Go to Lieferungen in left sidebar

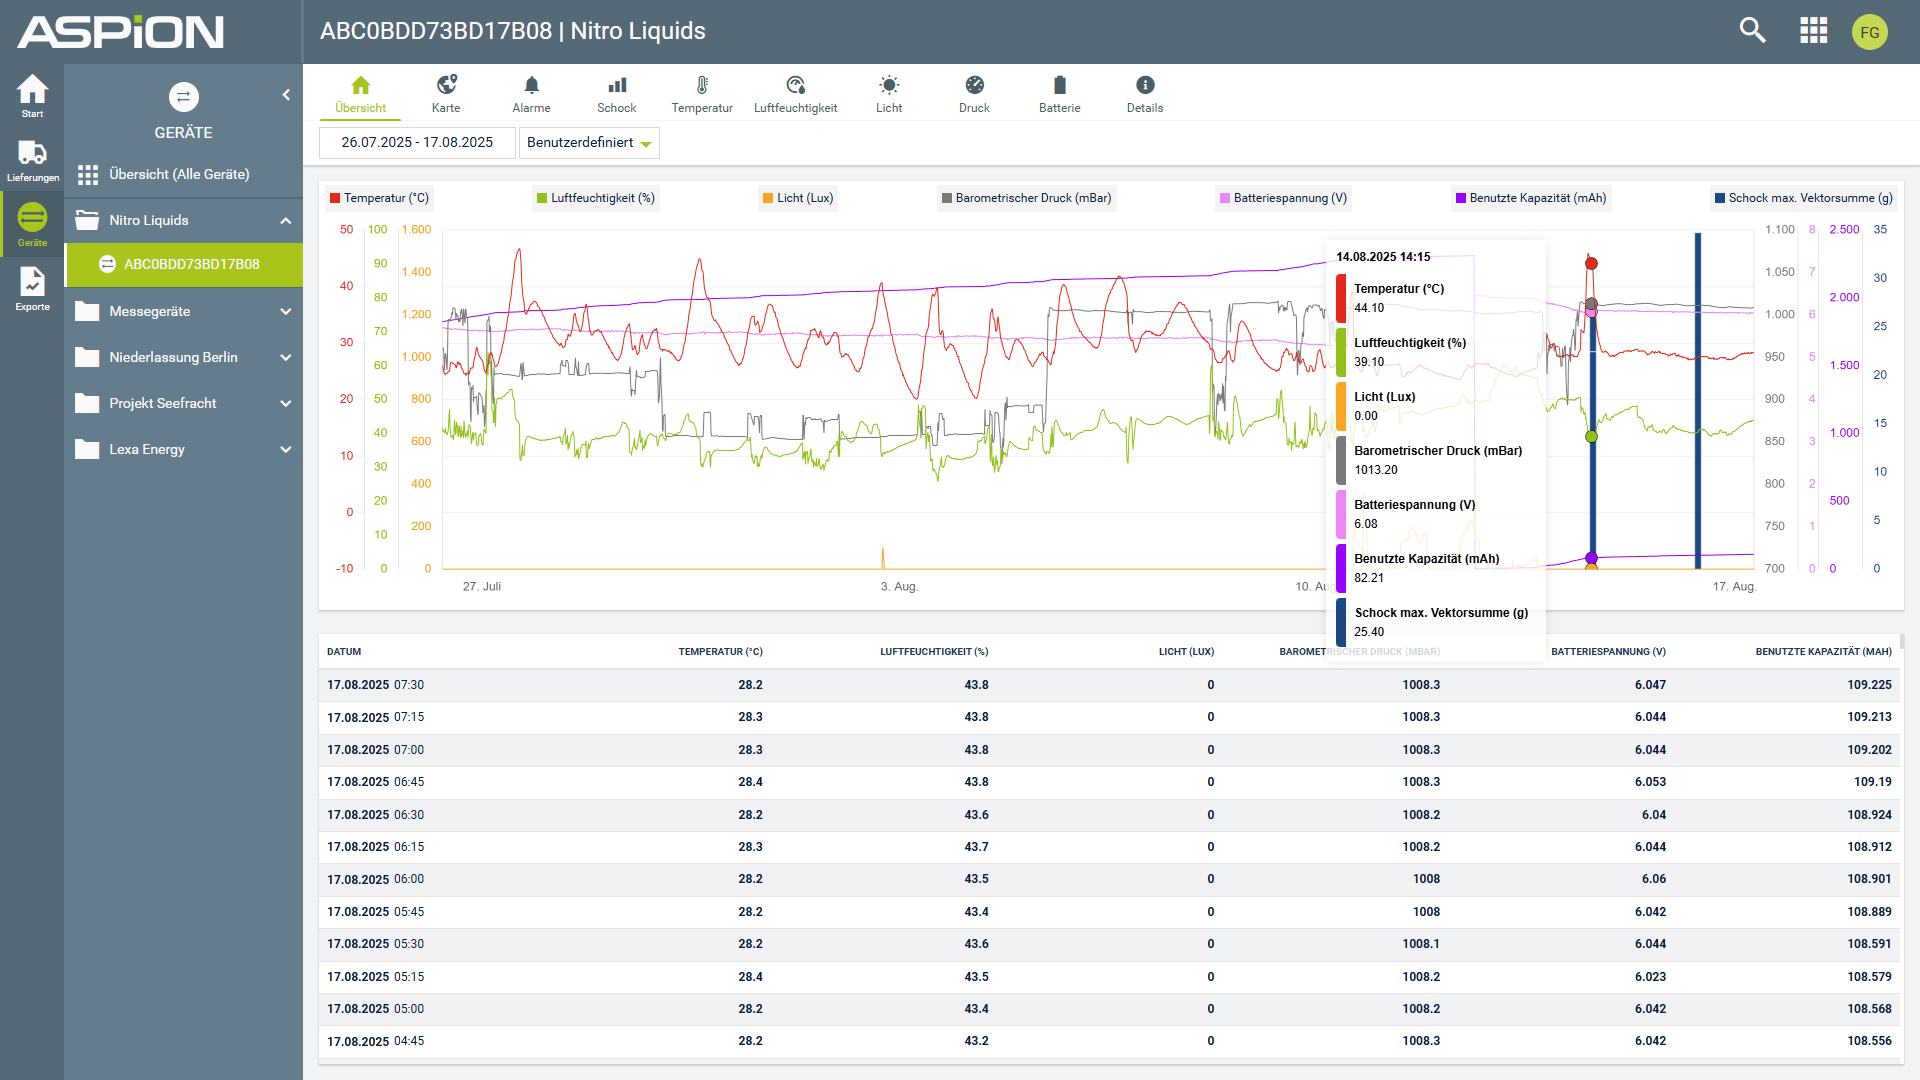click(32, 160)
